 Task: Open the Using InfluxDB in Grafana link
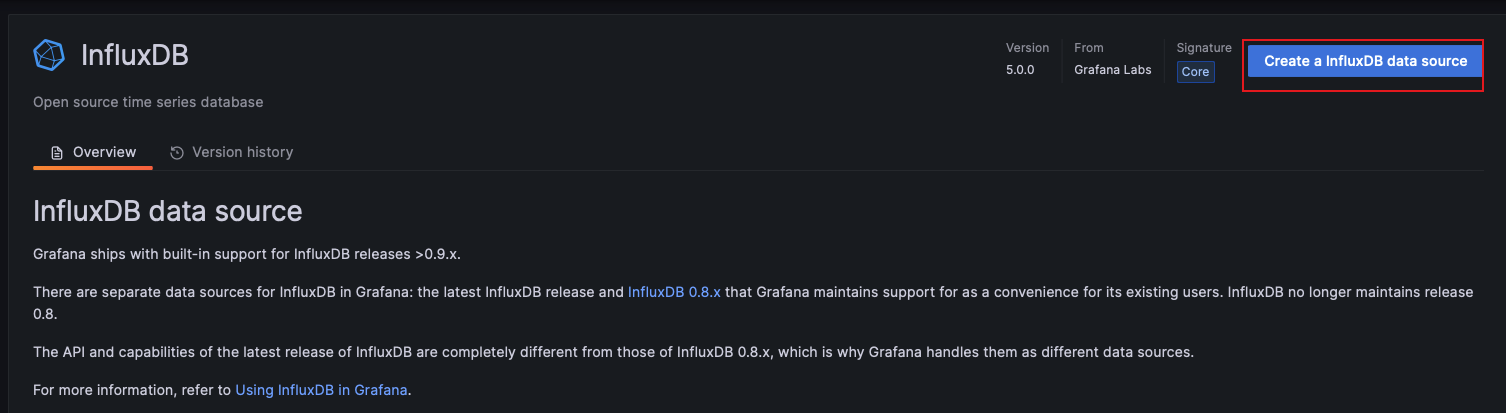pos(321,390)
